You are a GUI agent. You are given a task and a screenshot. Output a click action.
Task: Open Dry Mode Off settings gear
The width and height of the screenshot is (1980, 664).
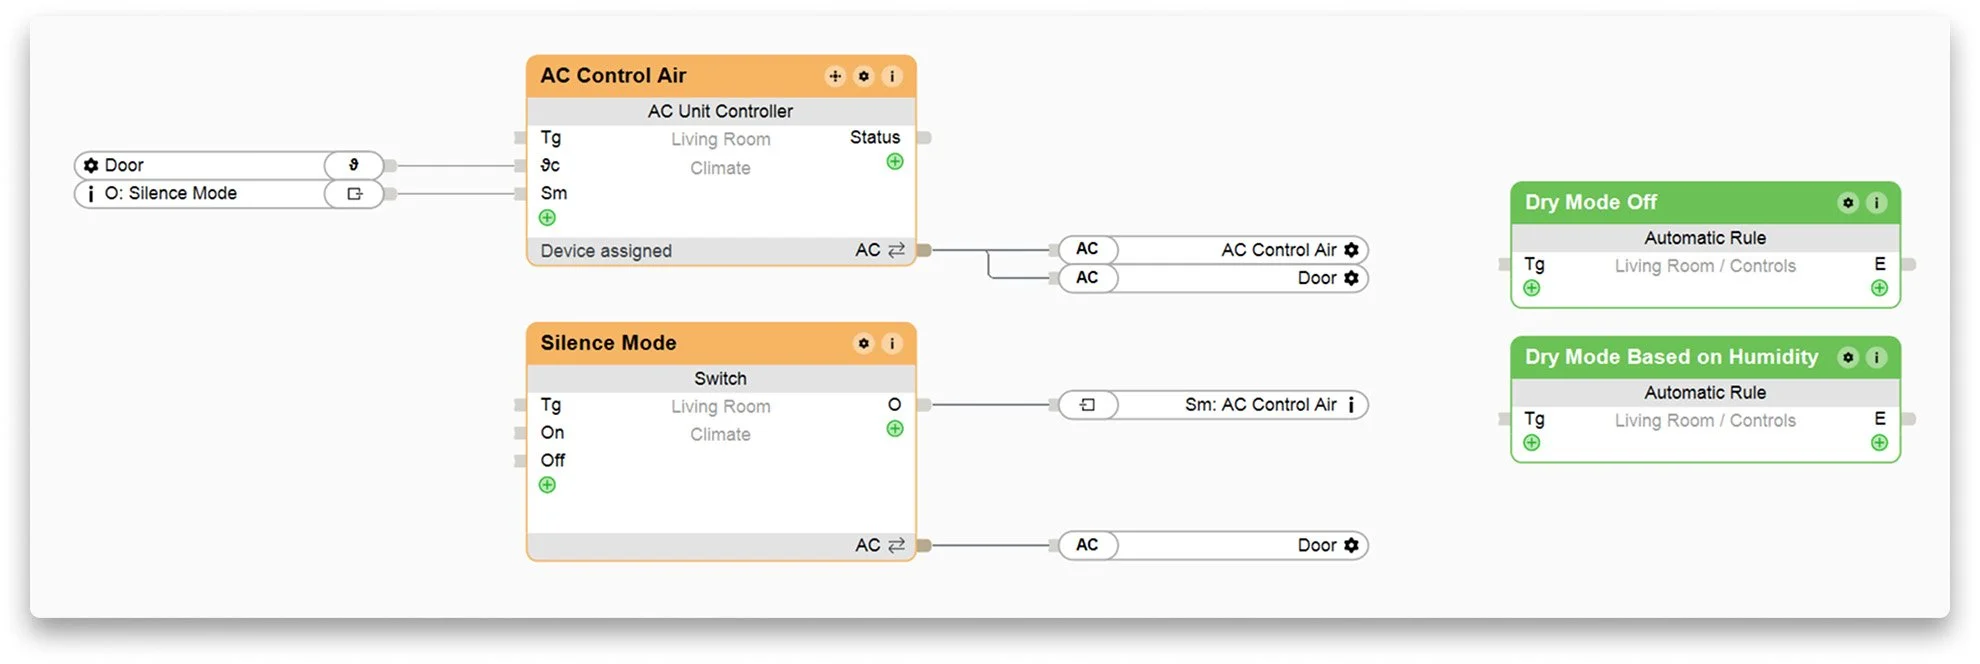pos(1848,203)
